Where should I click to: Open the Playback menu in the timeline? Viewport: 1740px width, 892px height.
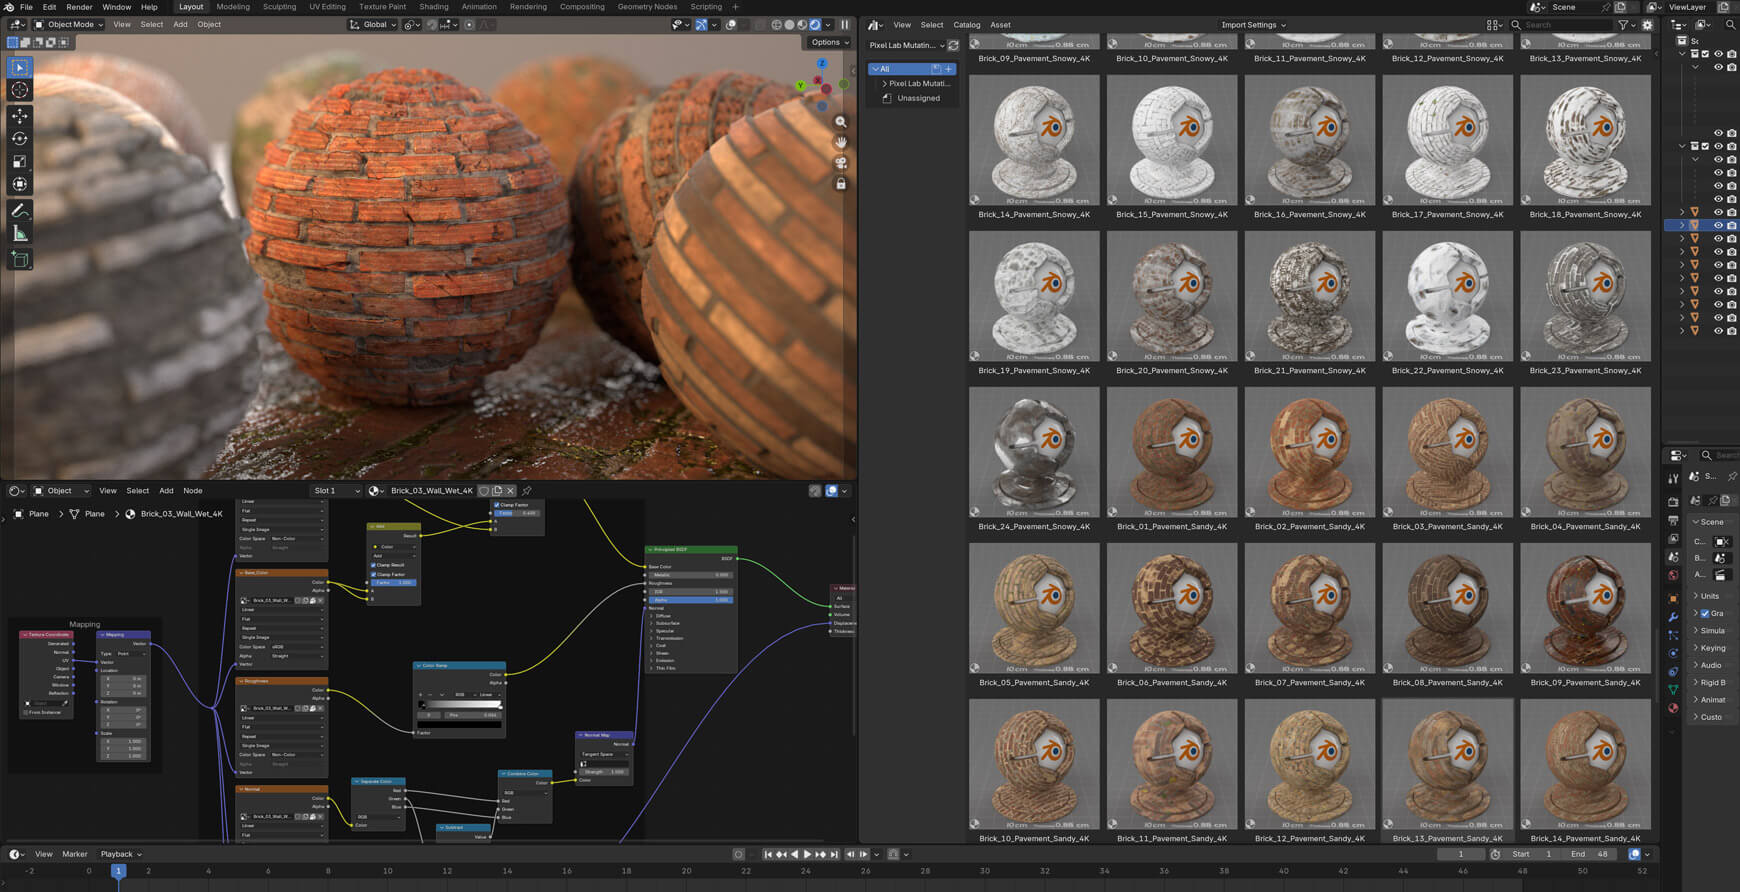pyautogui.click(x=120, y=854)
